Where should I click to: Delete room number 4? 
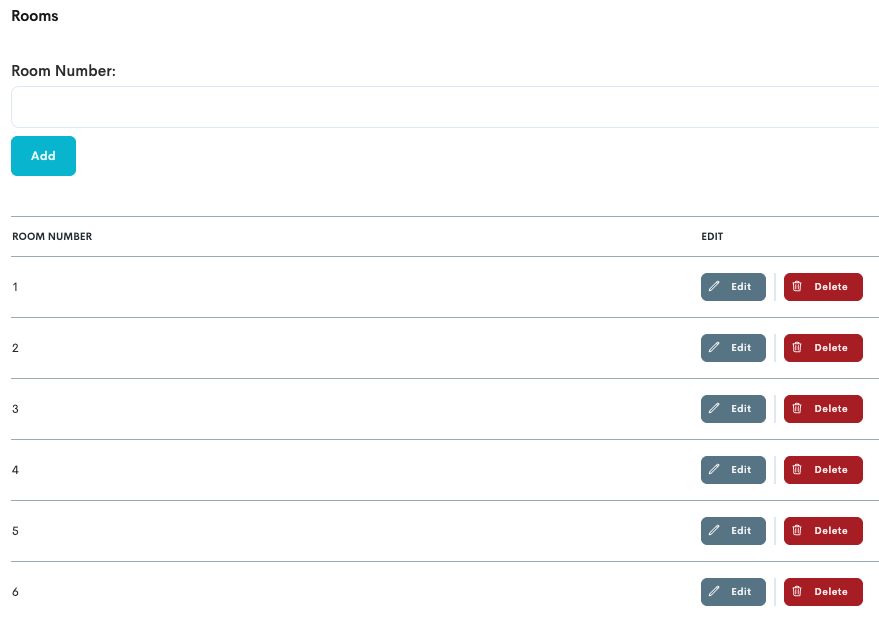tap(822, 470)
